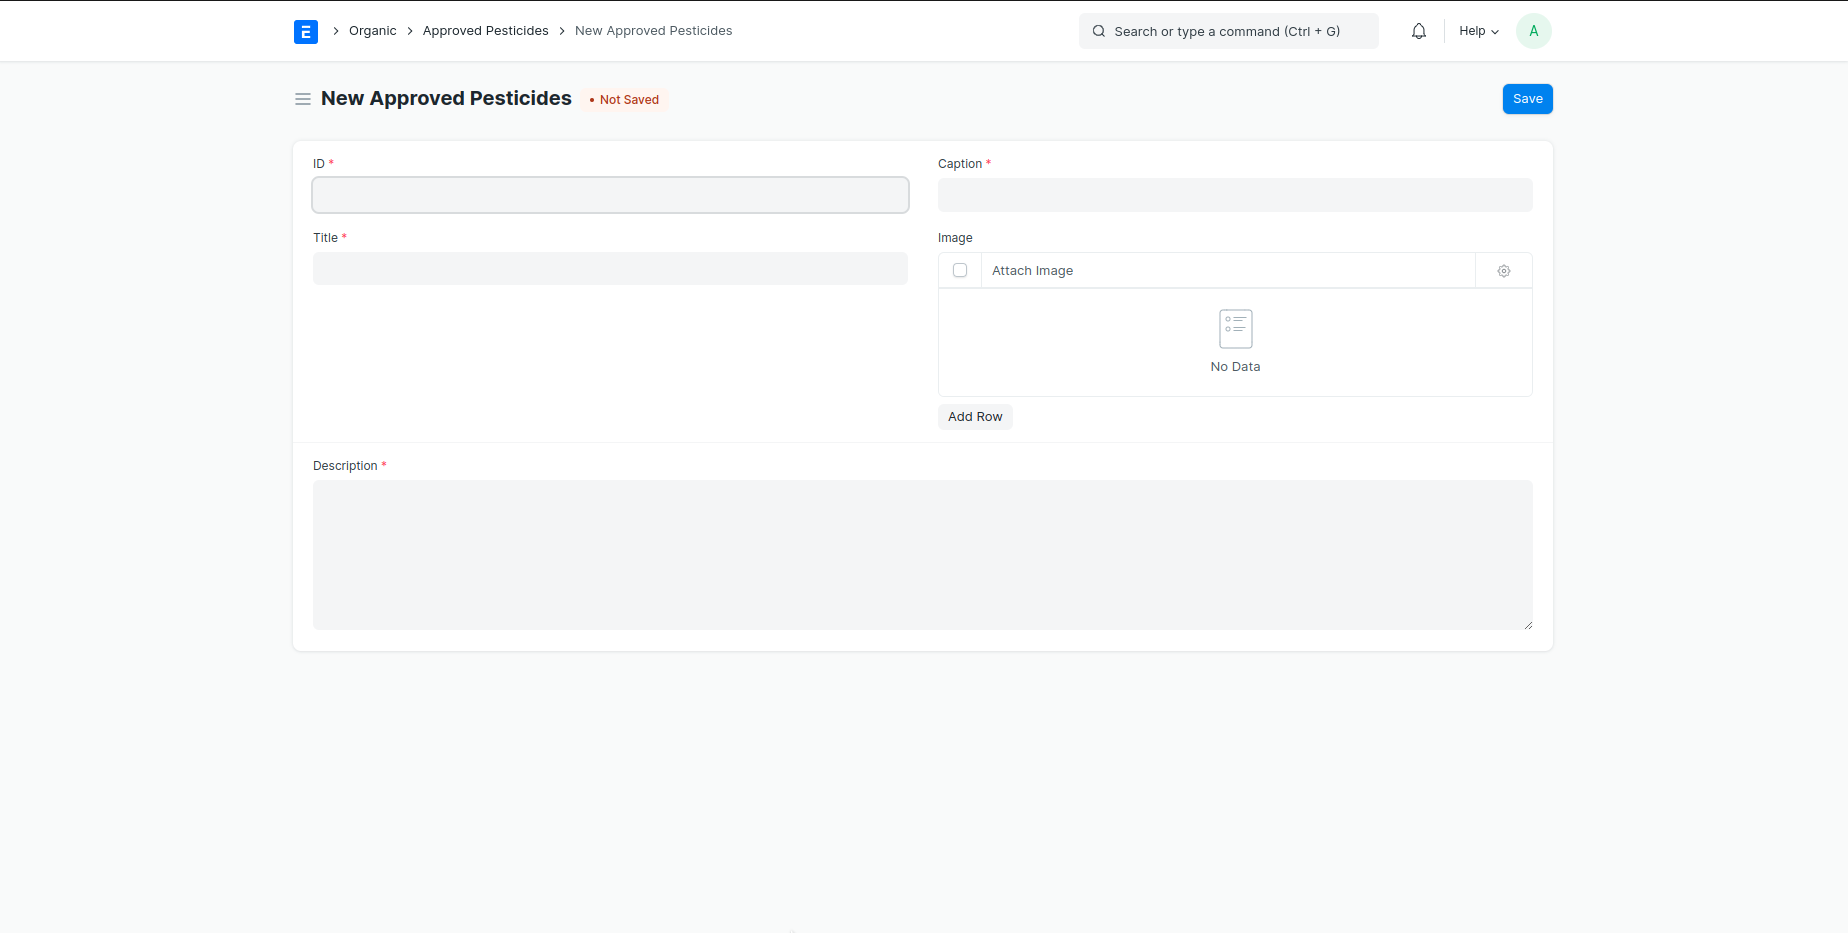Image resolution: width=1848 pixels, height=933 pixels.
Task: Click the magnifier icon in search bar
Action: click(1099, 32)
